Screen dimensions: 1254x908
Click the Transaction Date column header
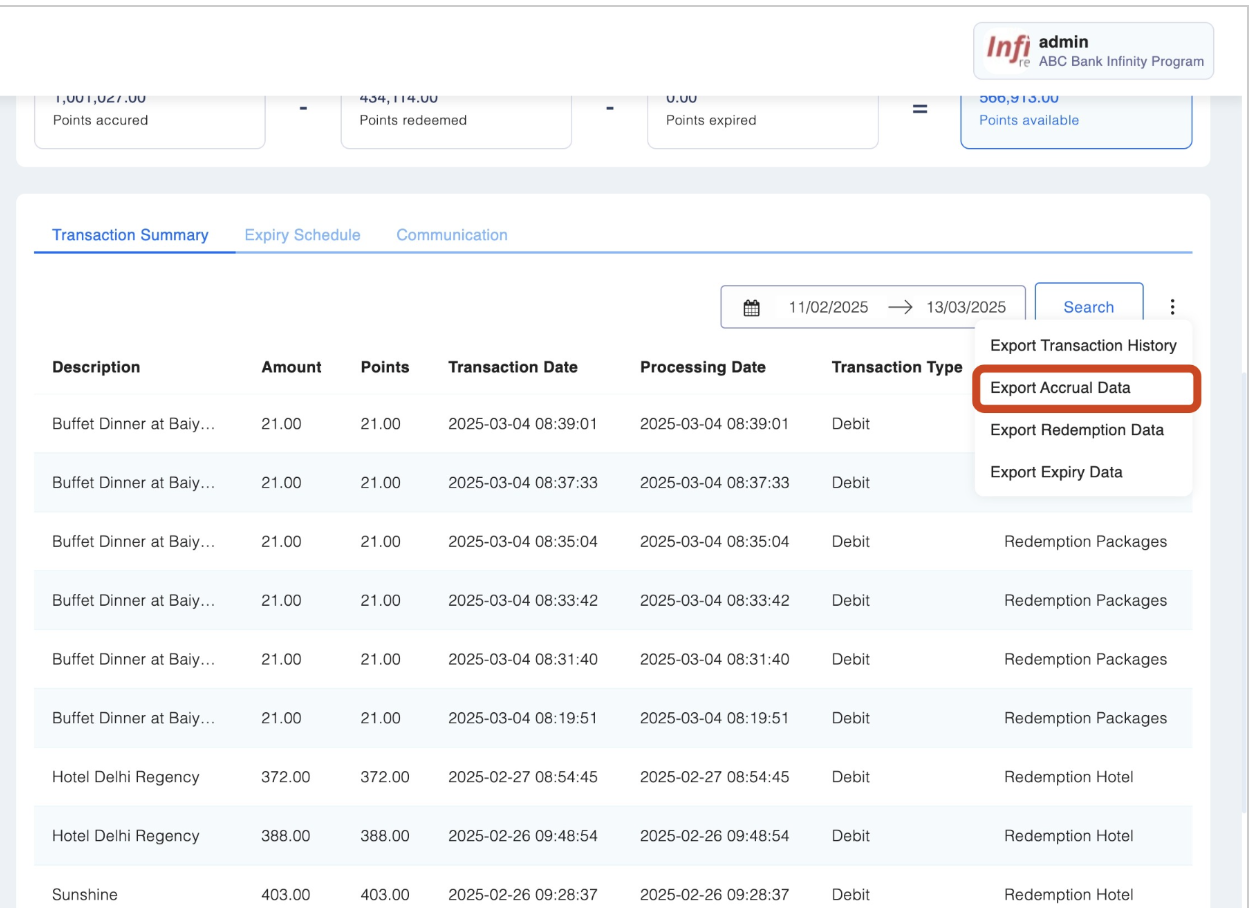coord(512,367)
